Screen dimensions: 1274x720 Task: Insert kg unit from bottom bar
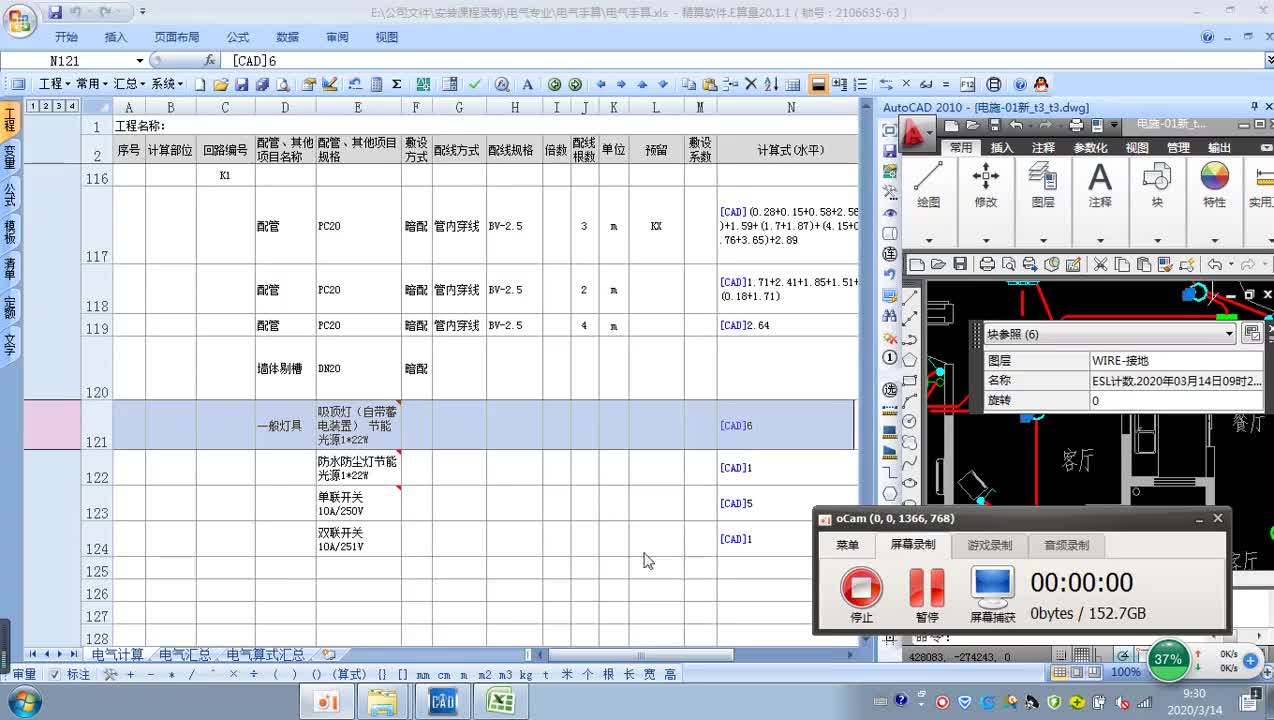[x=527, y=674]
